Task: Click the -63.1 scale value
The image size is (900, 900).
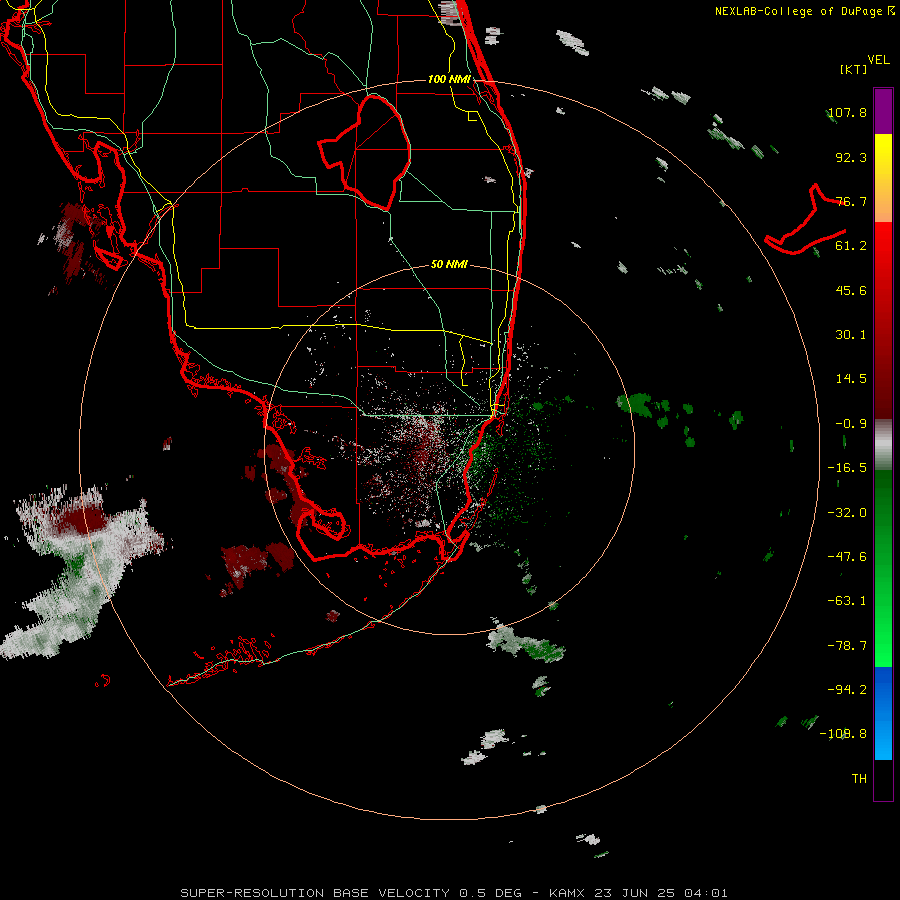Action: 847,601
